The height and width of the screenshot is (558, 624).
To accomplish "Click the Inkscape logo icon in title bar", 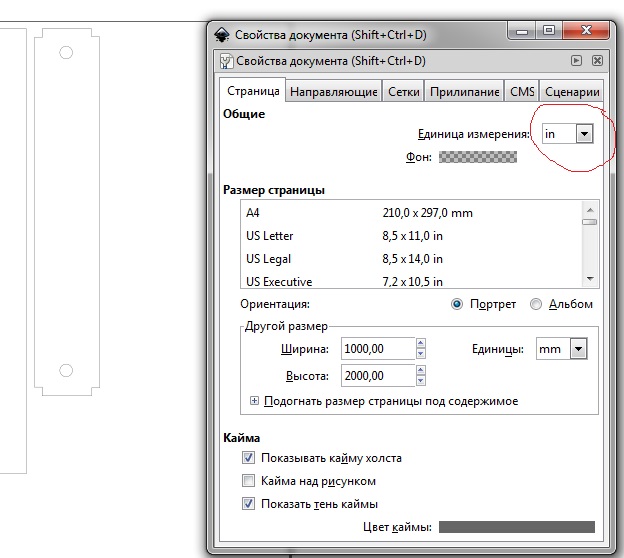I will 222,35.
